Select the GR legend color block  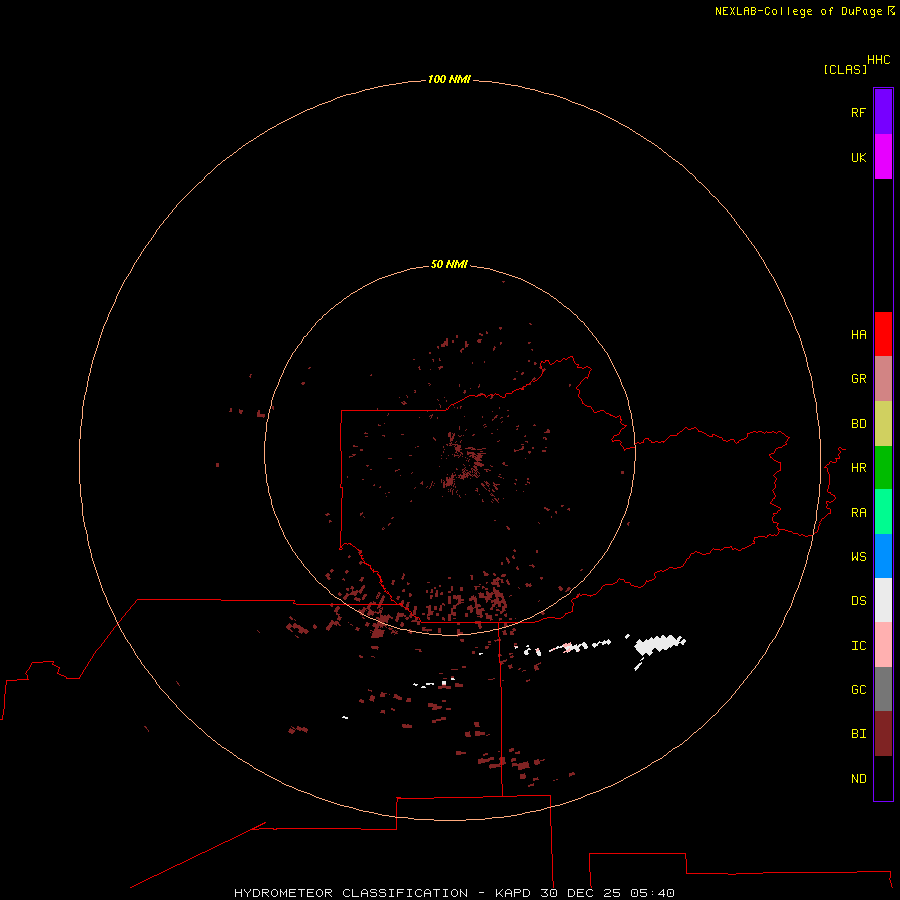coord(883,379)
